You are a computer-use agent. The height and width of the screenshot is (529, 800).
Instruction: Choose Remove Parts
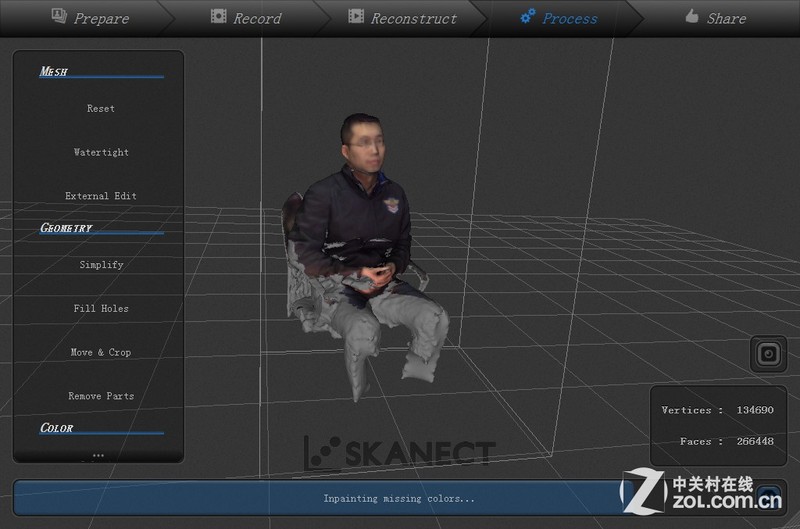pyautogui.click(x=101, y=396)
